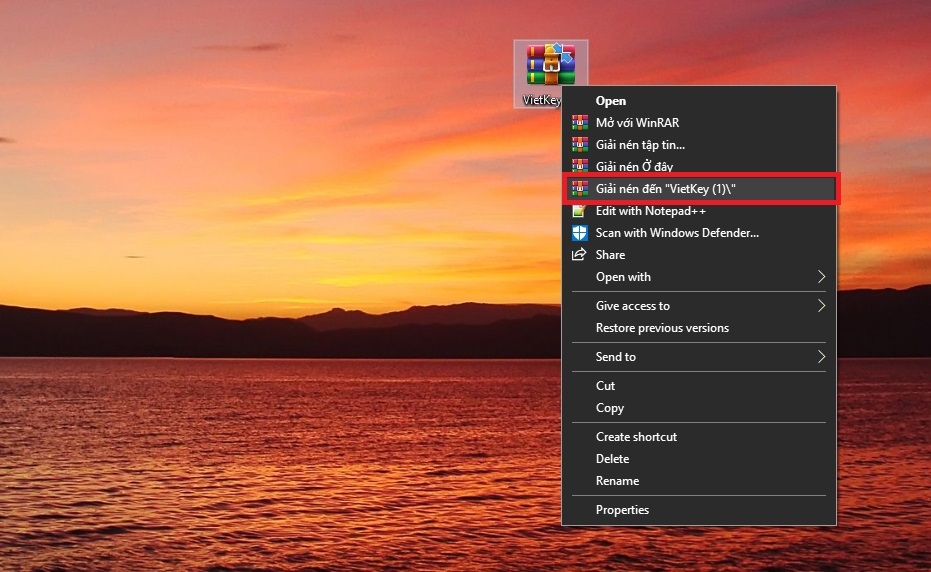Choose Rename from context menu

click(699, 481)
